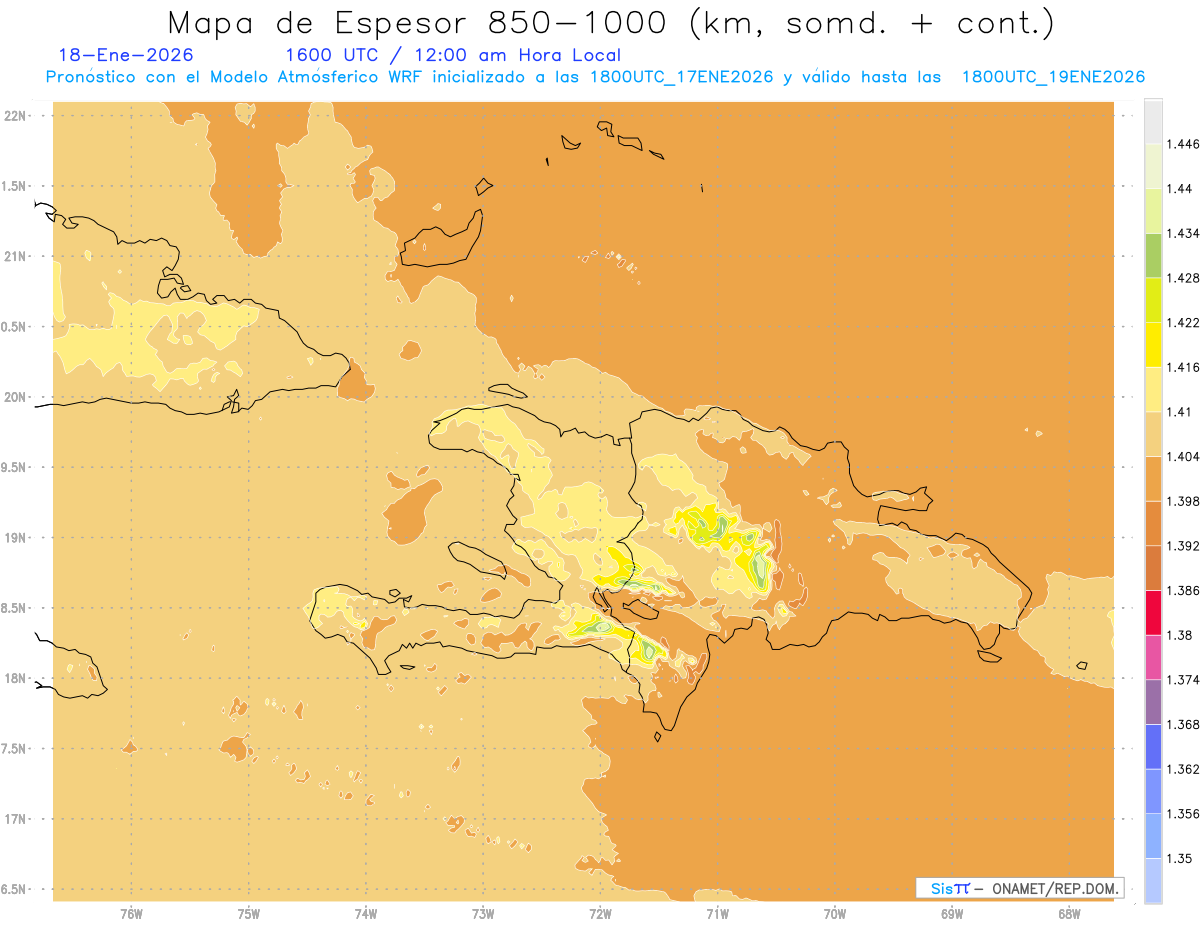Click the '1.434' colorbar value
The image size is (1200, 927).
coord(1183,233)
